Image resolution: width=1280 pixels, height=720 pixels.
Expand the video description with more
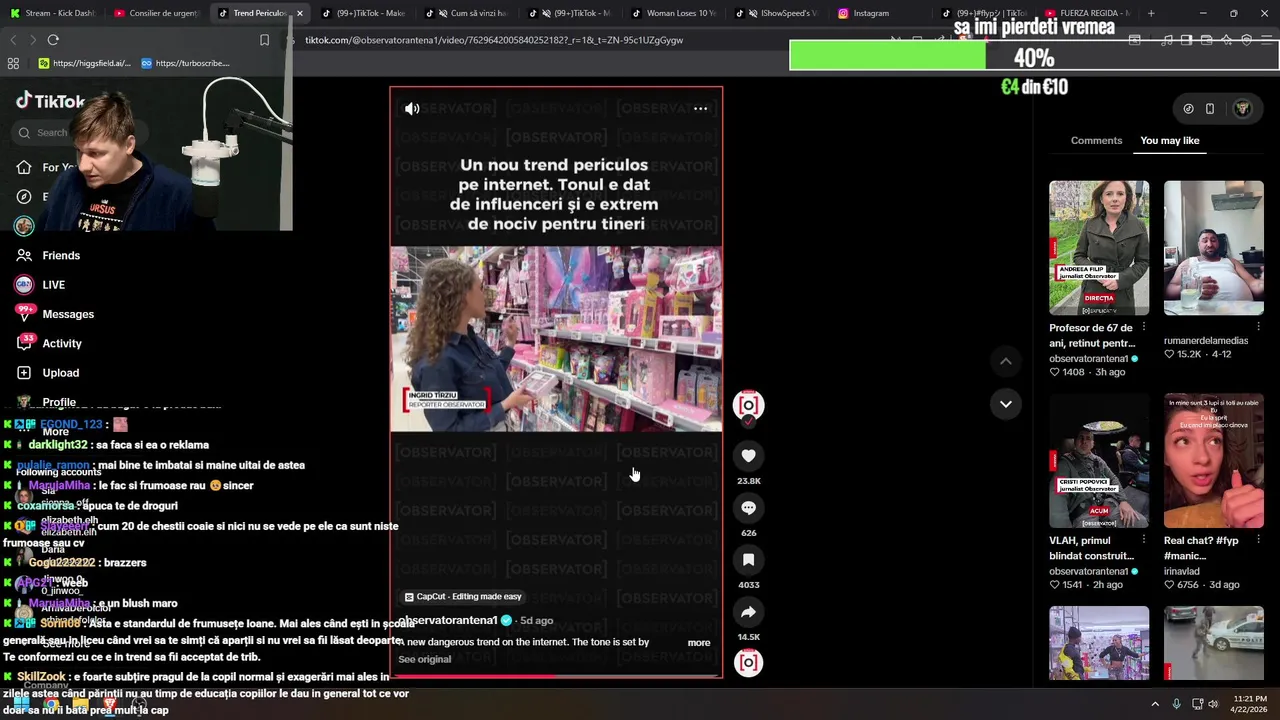(x=699, y=643)
